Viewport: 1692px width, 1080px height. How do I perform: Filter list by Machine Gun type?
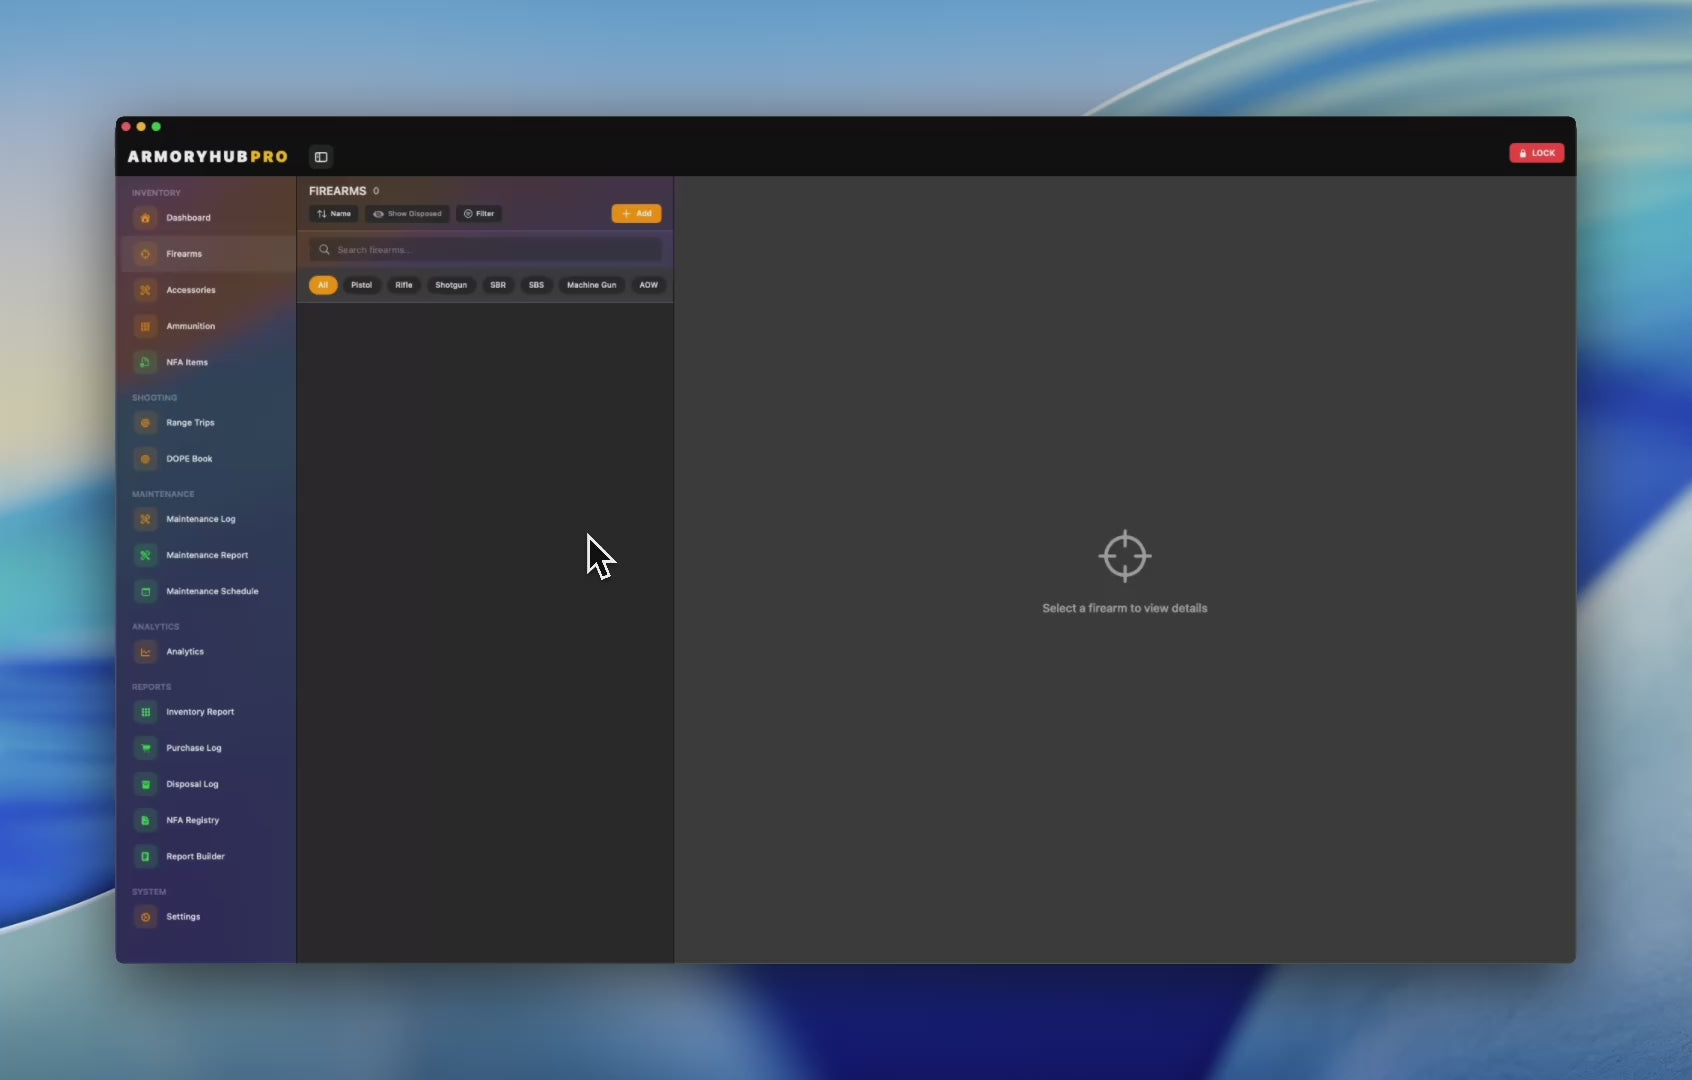591,285
